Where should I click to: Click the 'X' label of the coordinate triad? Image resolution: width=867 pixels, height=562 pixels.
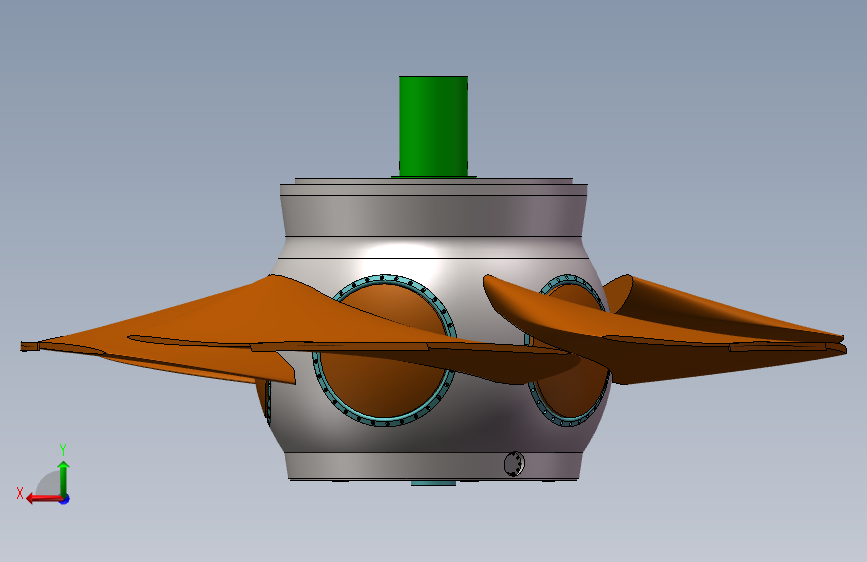tap(20, 493)
